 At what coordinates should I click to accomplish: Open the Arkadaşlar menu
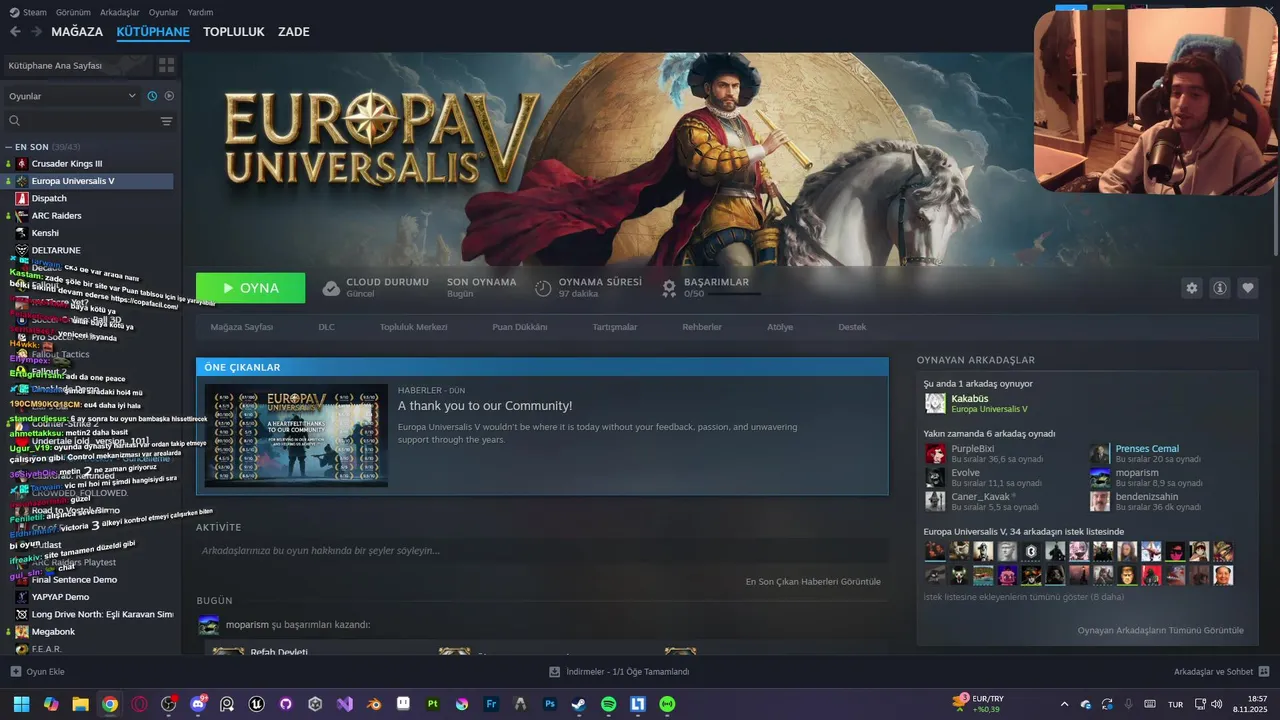tap(120, 12)
